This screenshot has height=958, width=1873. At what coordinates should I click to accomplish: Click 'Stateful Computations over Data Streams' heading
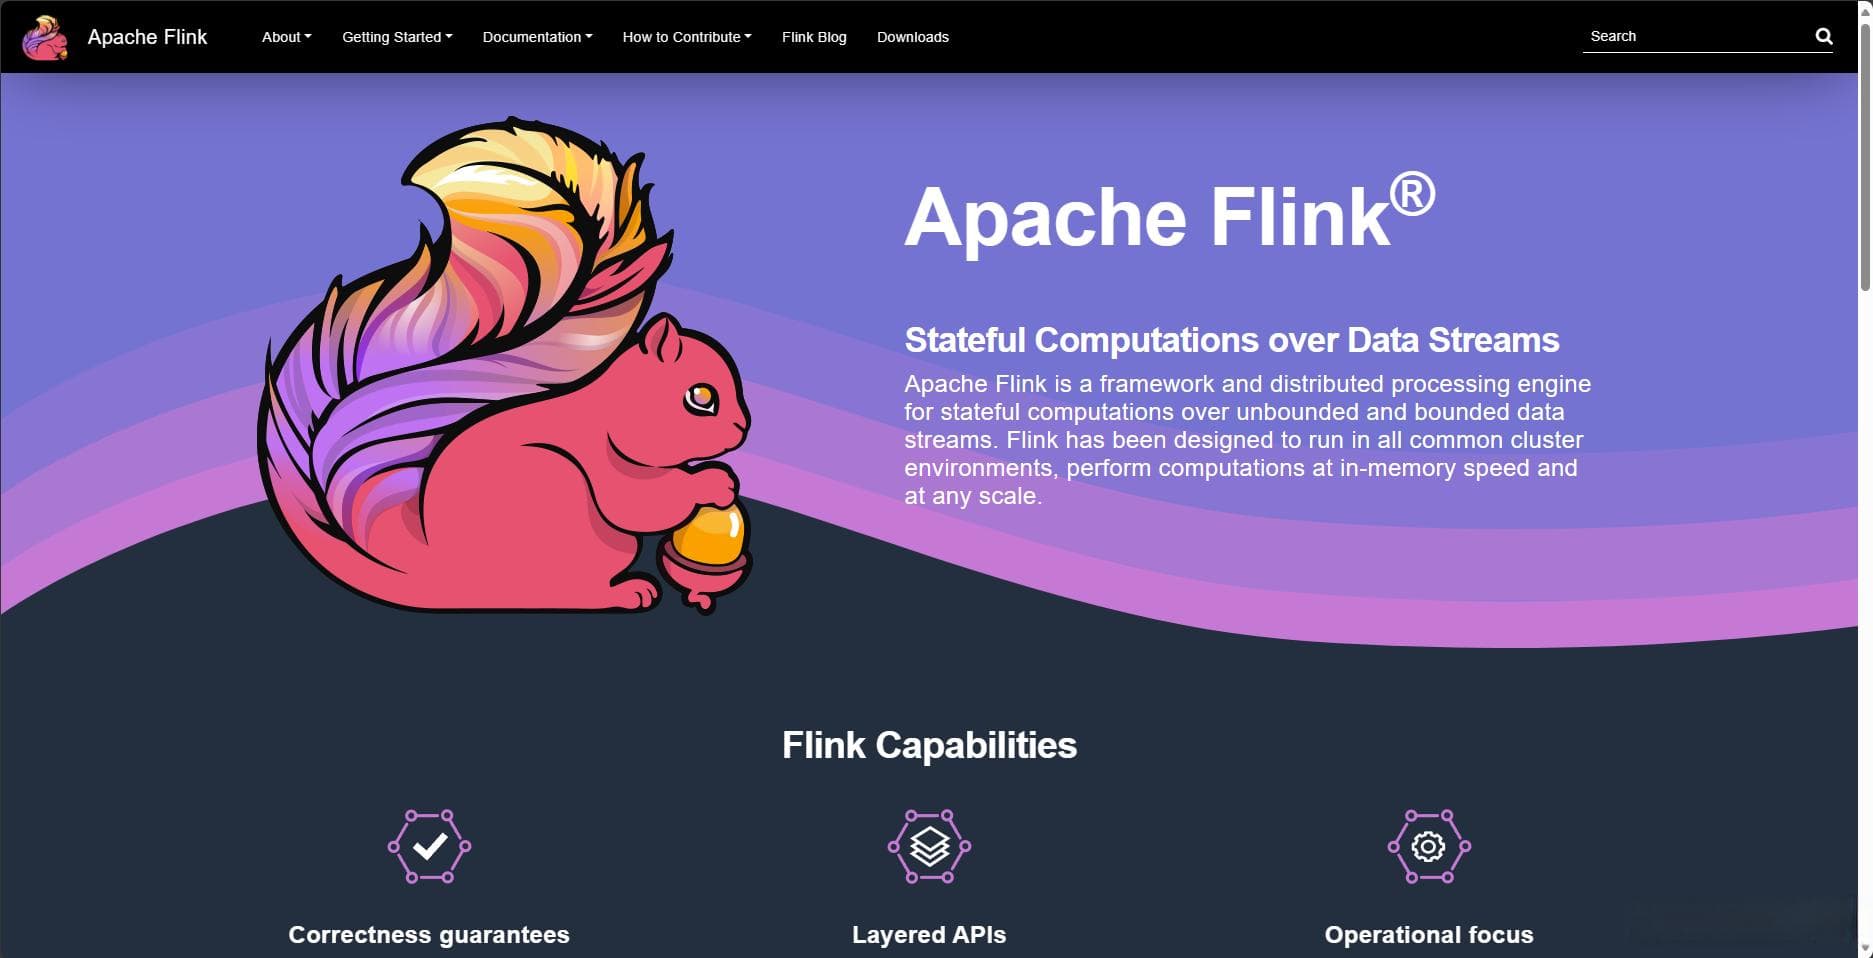click(1232, 340)
